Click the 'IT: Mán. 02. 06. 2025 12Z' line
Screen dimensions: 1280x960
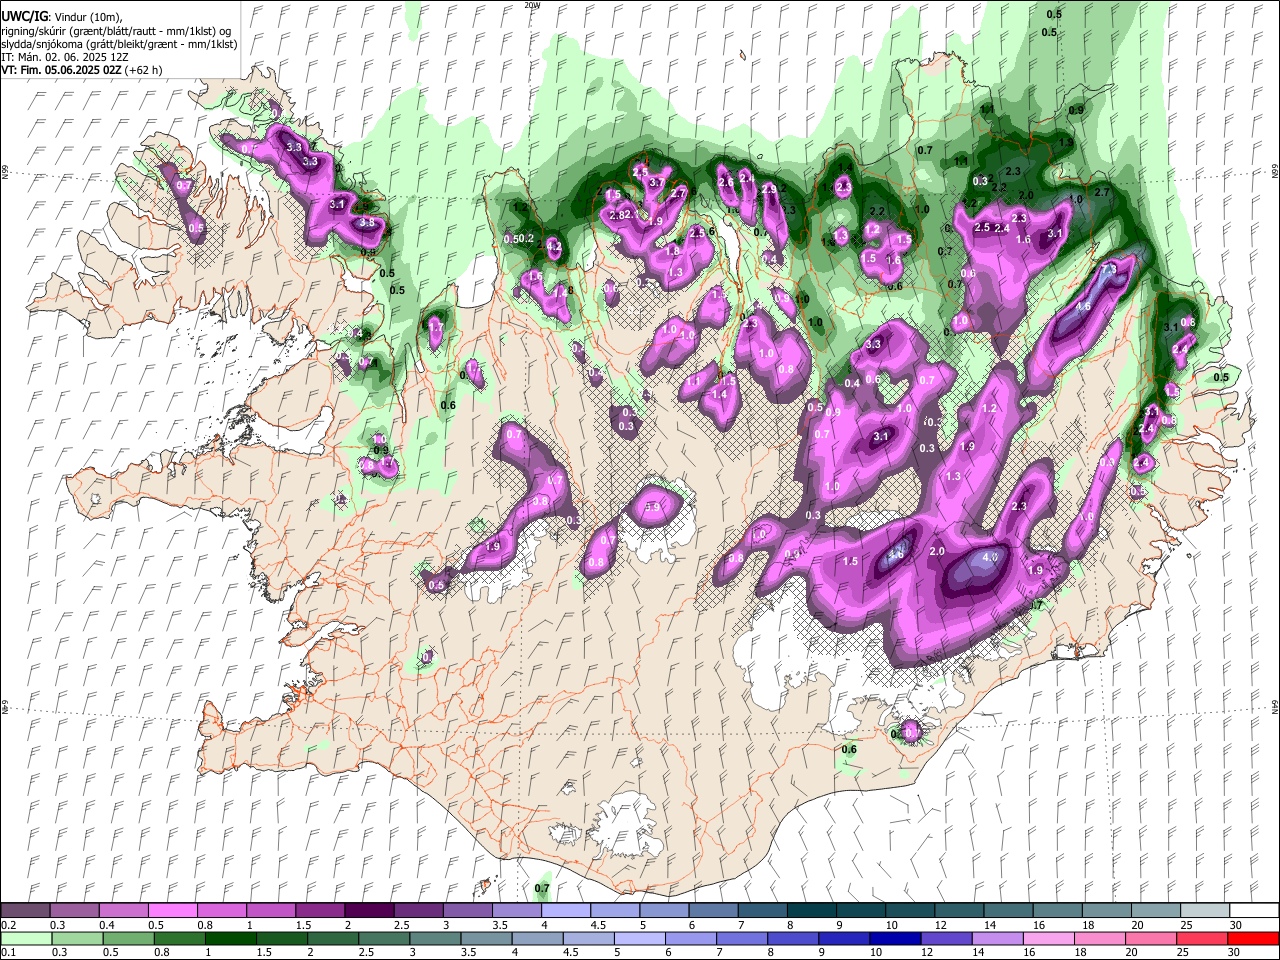(x=65, y=57)
